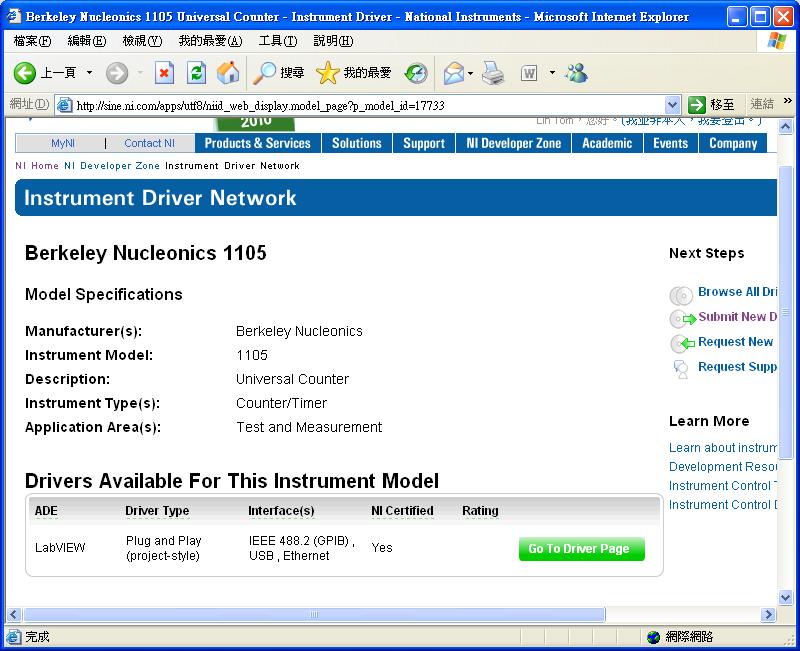Screen dimensions: 800x651
Task: Select the Events tab
Action: (x=670, y=143)
